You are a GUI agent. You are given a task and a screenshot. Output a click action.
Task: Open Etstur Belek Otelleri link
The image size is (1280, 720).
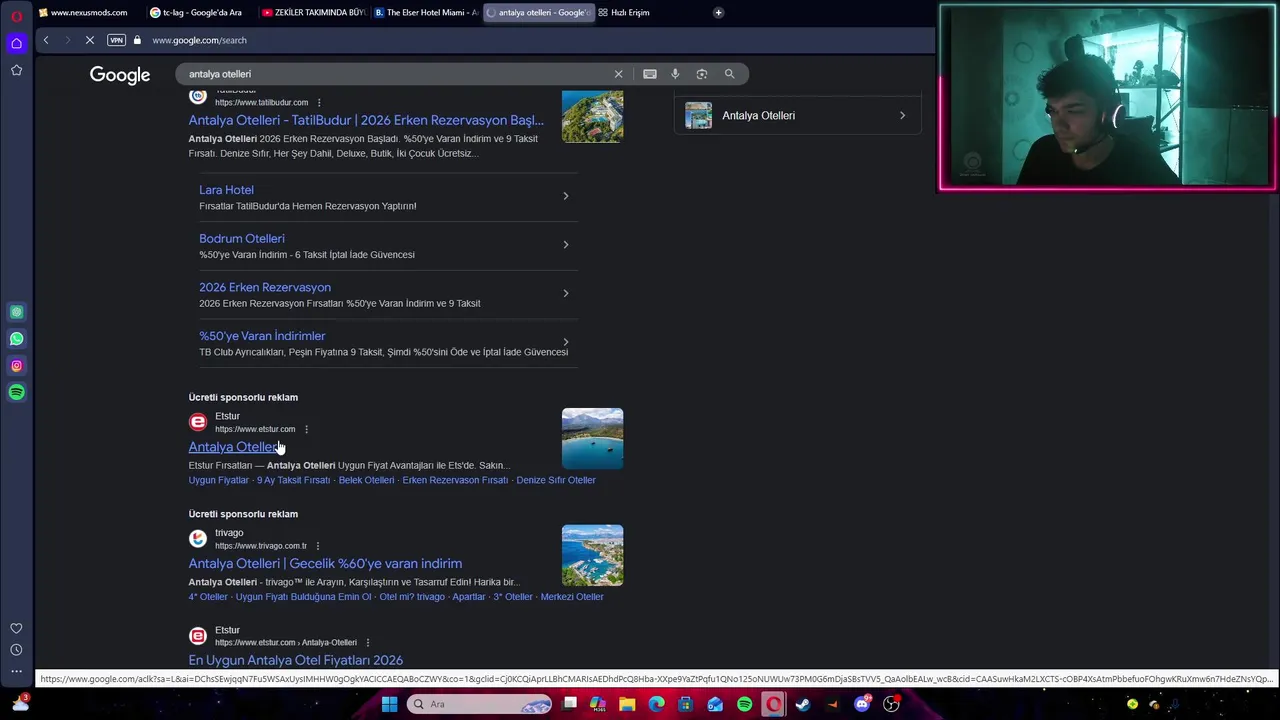pos(366,480)
